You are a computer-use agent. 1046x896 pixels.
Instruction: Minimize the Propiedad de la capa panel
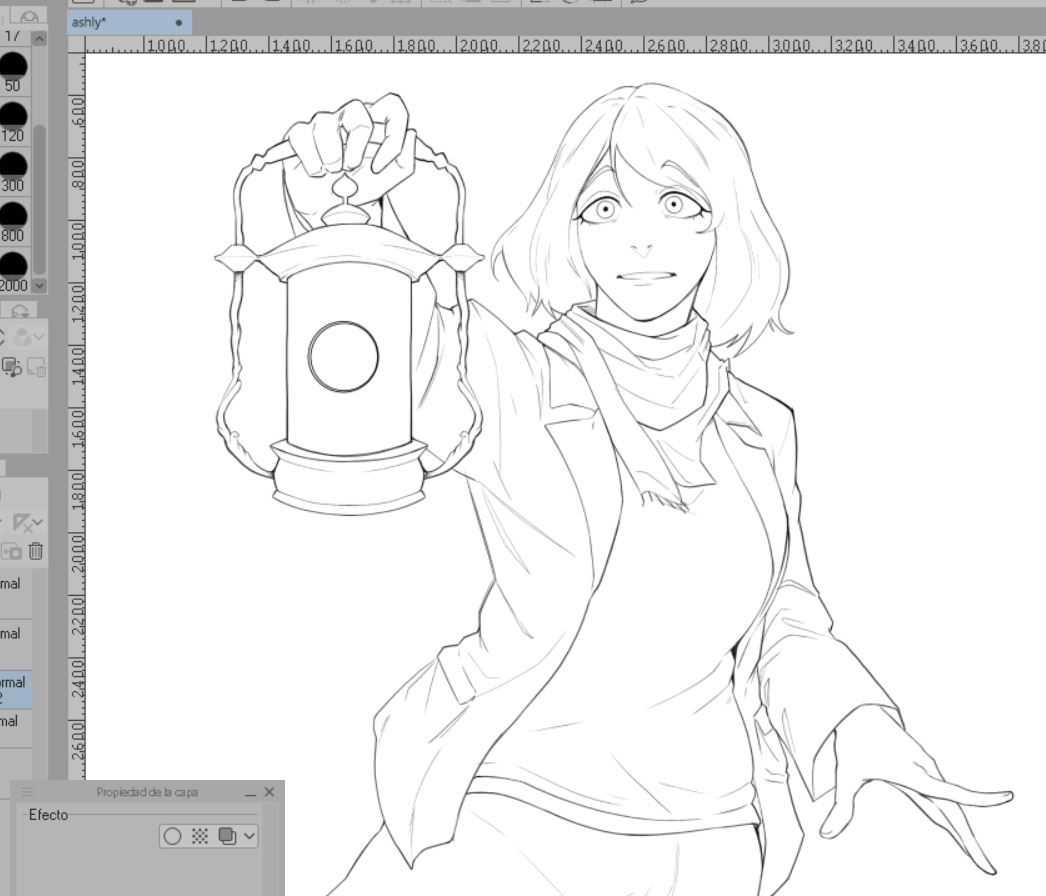pyautogui.click(x=250, y=793)
